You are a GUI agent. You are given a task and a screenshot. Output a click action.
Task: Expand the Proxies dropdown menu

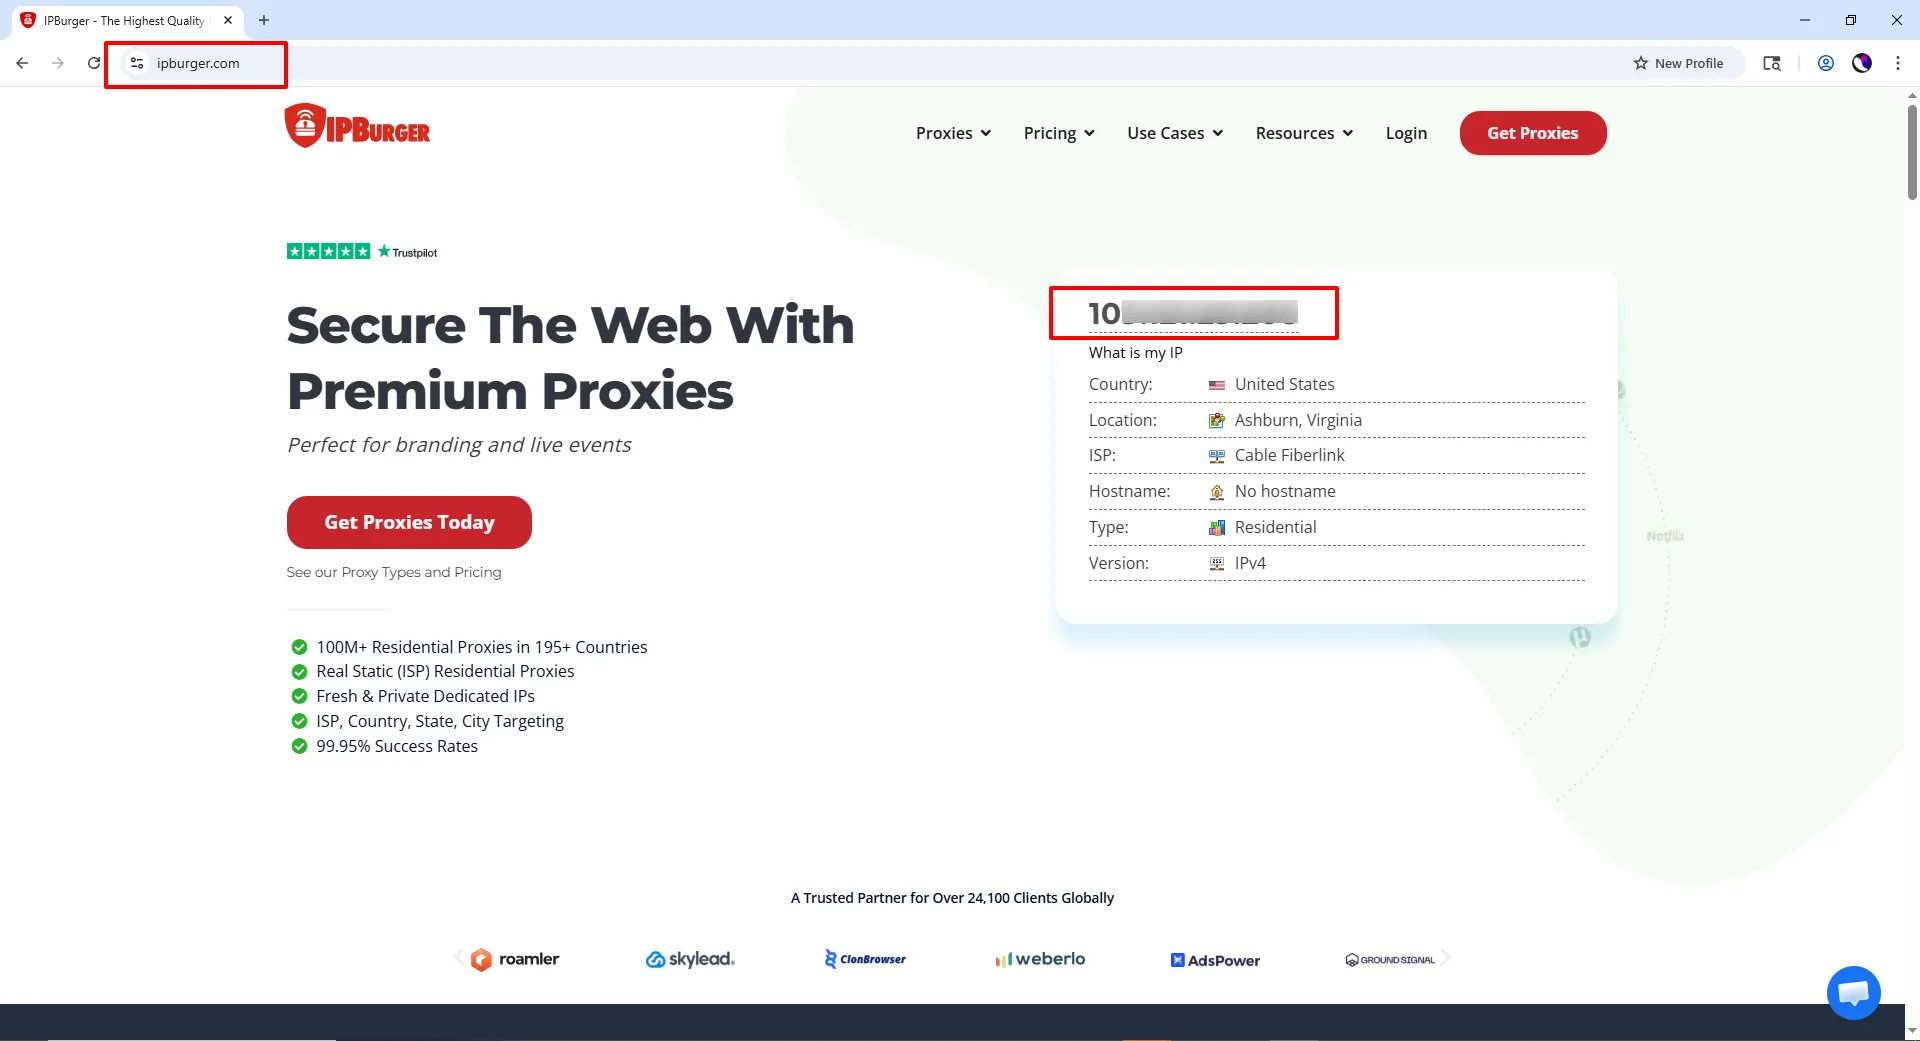(953, 133)
